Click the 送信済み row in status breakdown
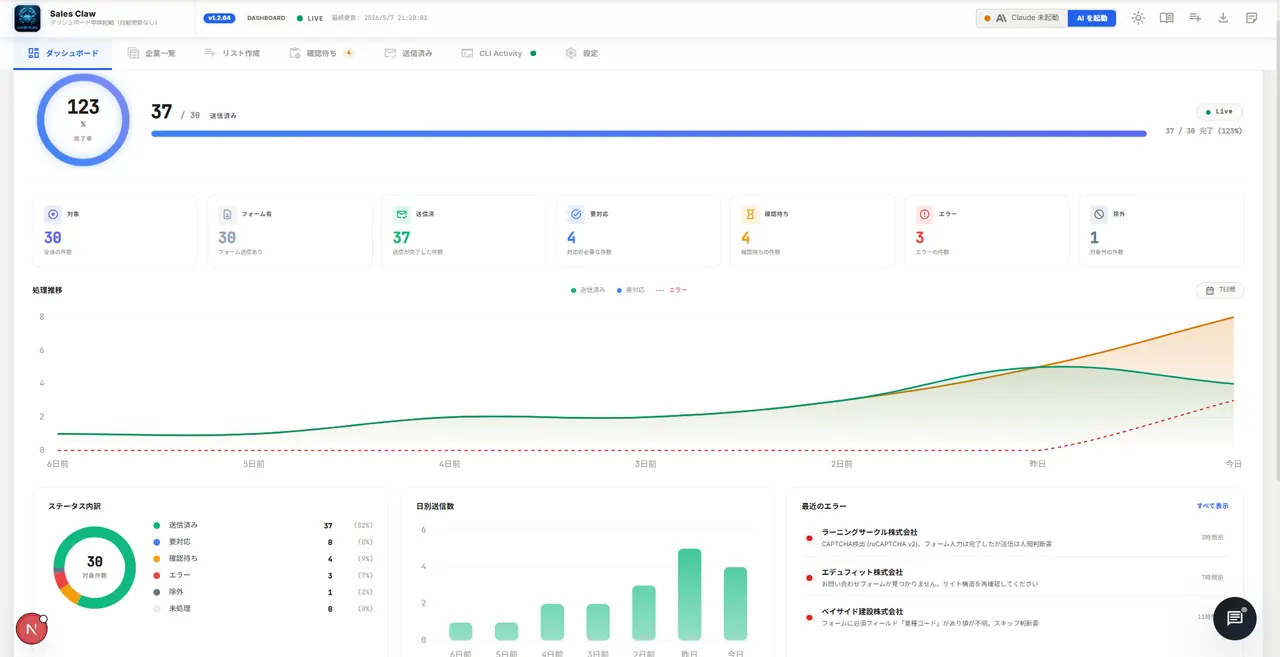Screen dimensions: 1280x657 [263, 525]
